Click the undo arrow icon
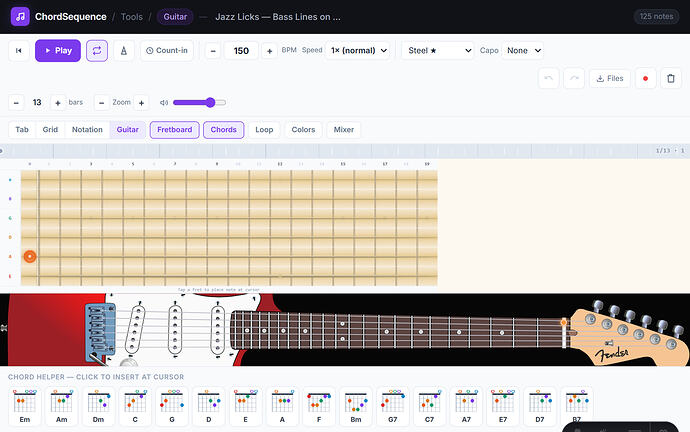Image resolution: width=690 pixels, height=432 pixels. tap(548, 78)
